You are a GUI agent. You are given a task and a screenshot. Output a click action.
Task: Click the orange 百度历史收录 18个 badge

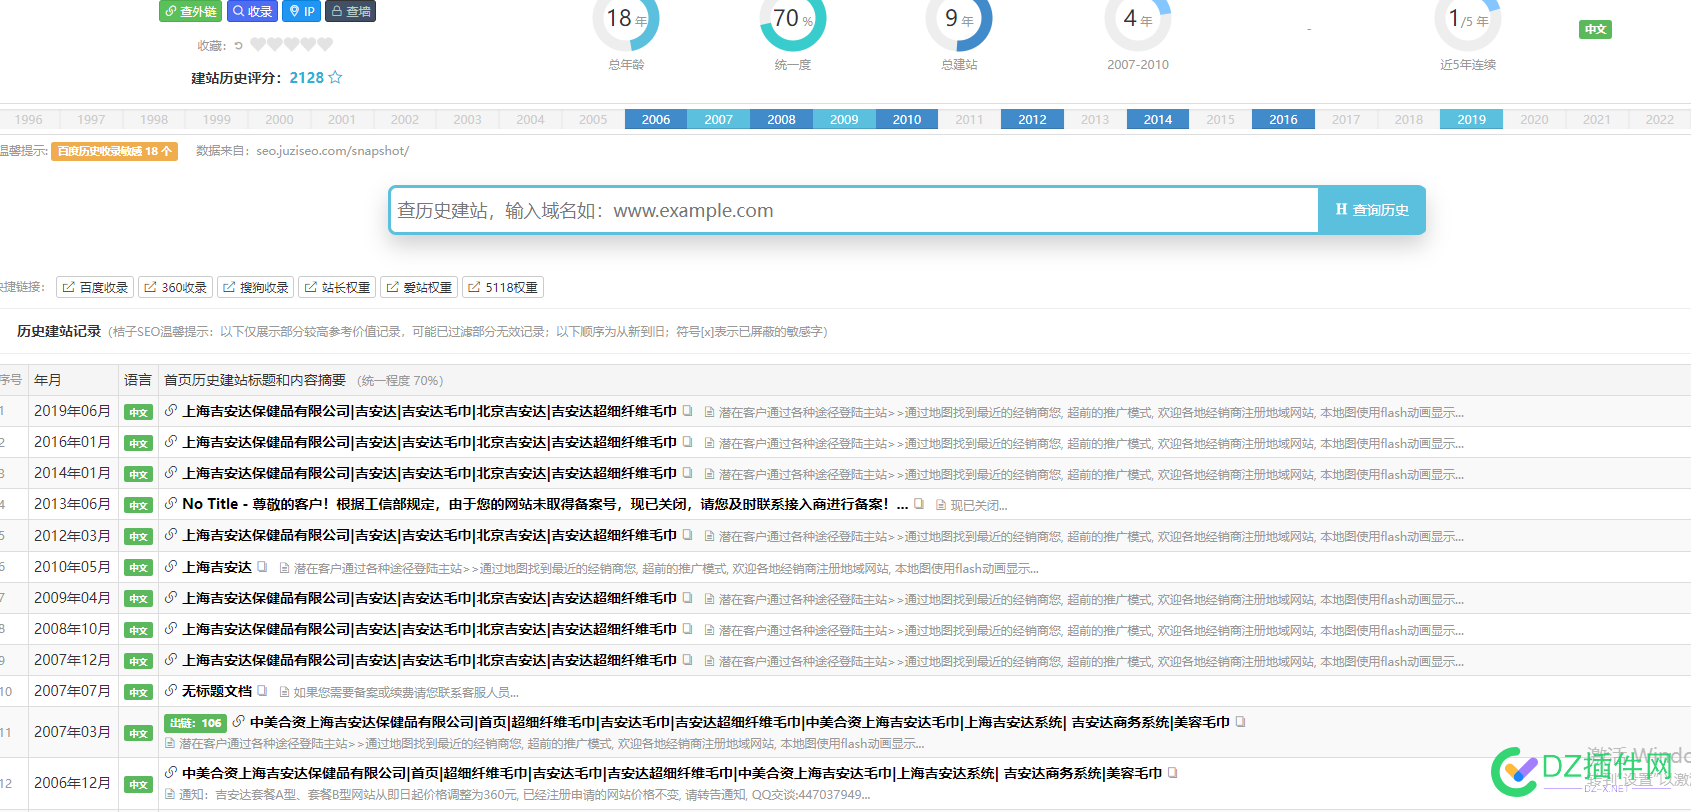coord(114,151)
